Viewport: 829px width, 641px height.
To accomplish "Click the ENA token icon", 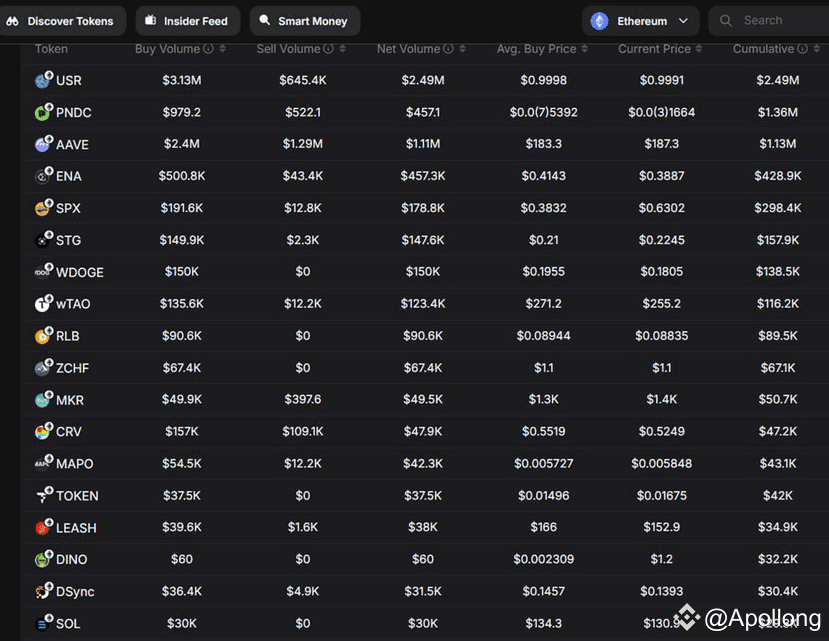I will coord(44,176).
